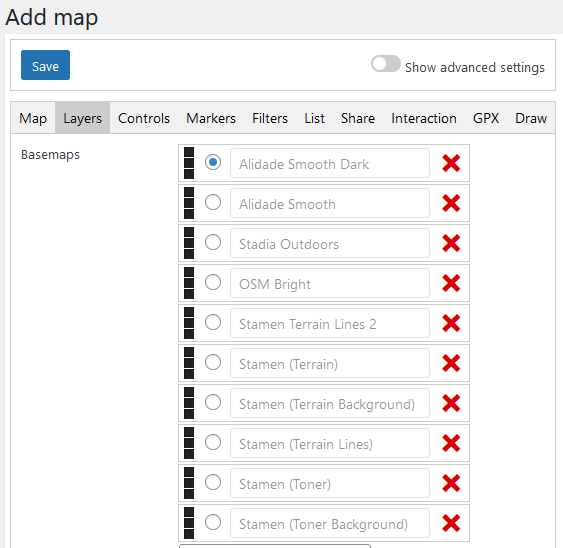
Task: Open the Filters tab
Action: coord(270,118)
